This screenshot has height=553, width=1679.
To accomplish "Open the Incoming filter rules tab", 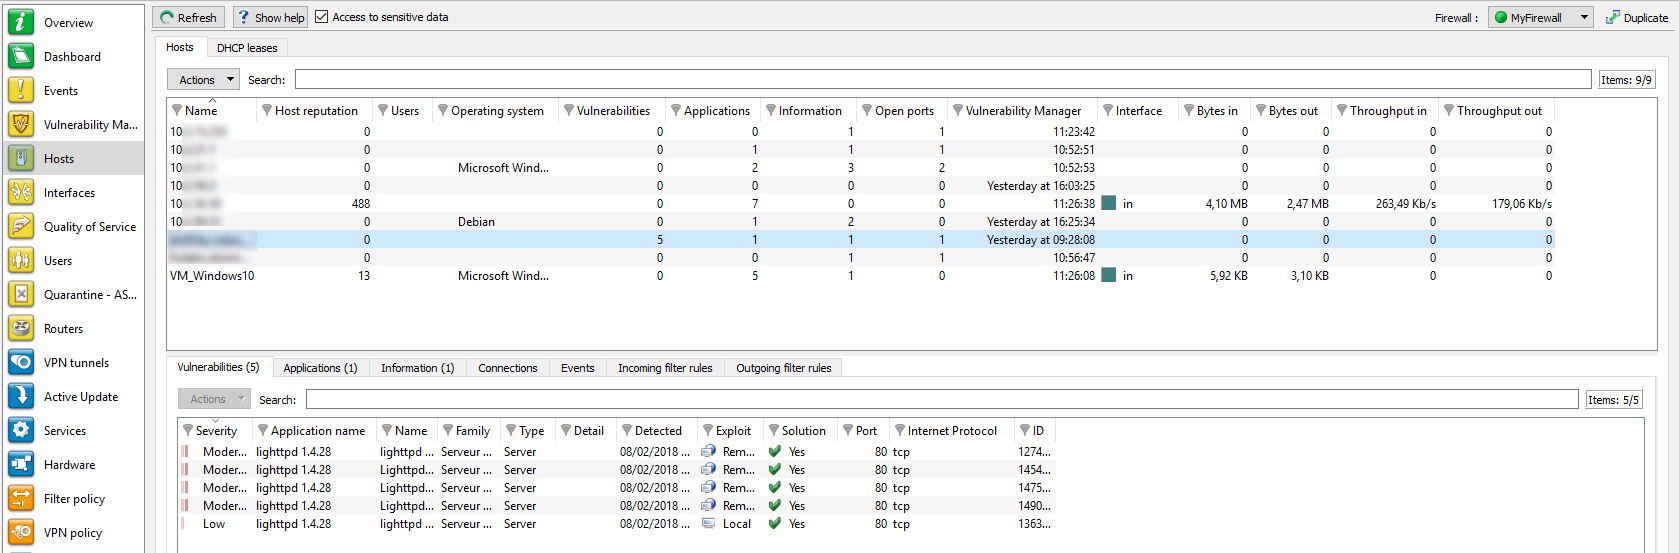I will coord(665,368).
